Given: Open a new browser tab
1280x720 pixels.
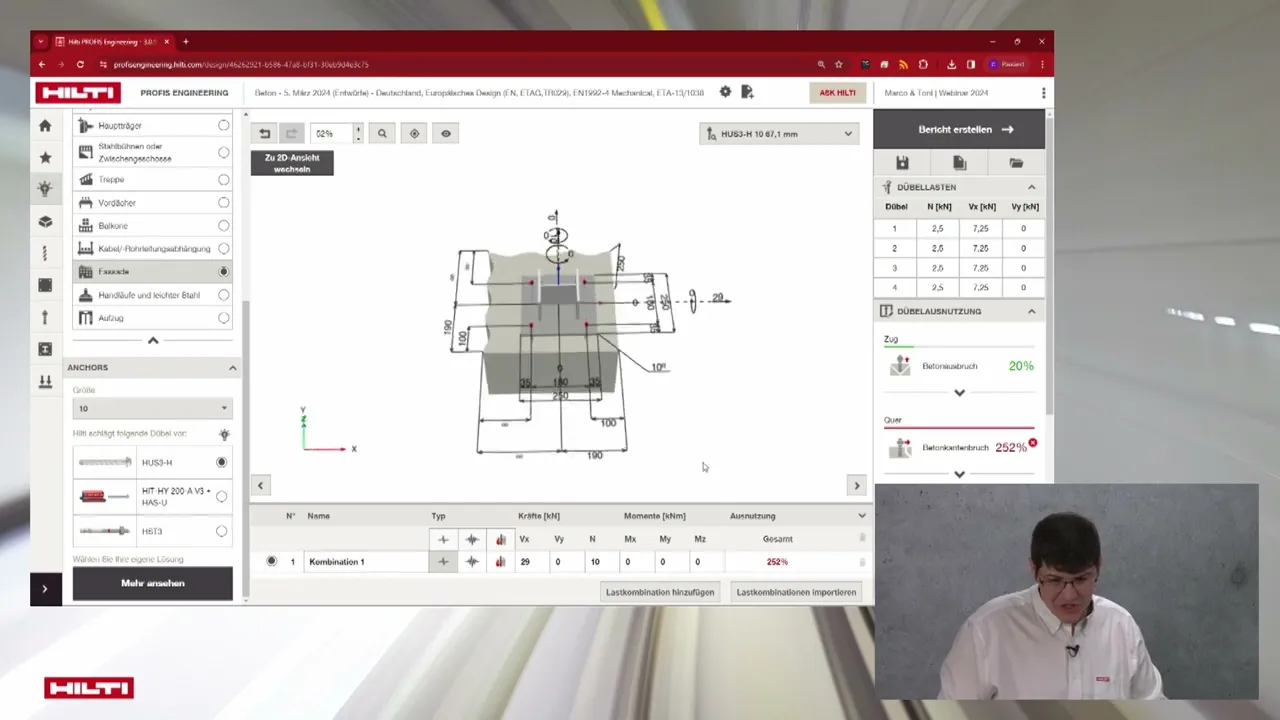Looking at the screenshot, I should pos(186,42).
